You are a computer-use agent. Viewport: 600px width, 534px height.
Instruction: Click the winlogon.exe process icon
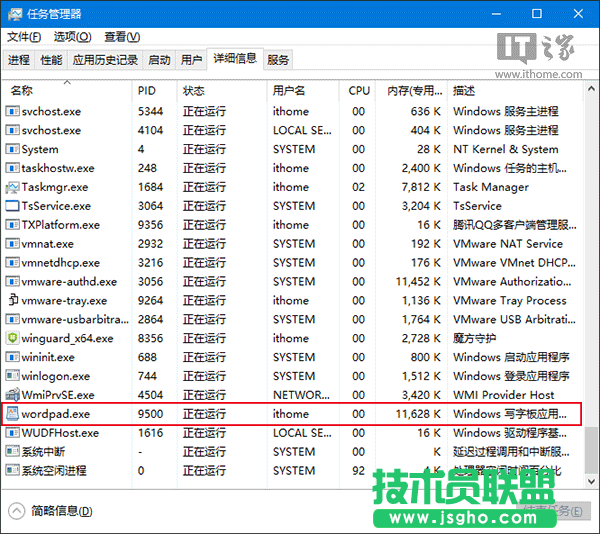point(12,376)
